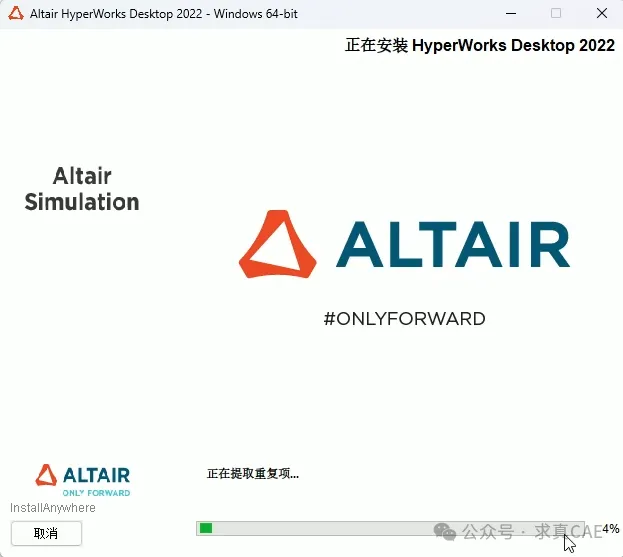The image size is (623, 557).
Task: Click the small ALTAIR Only Forward logo
Action: 83,480
